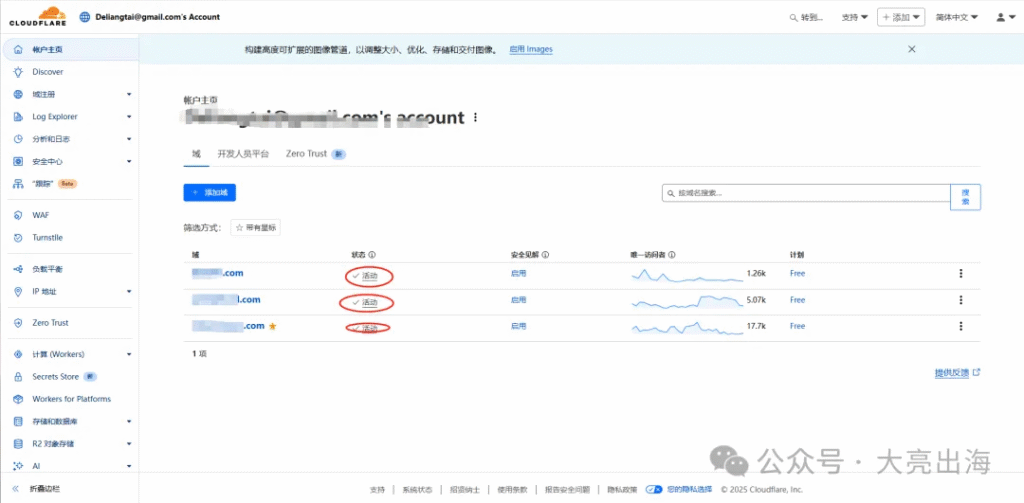The width and height of the screenshot is (1024, 503).
Task: Click the 隐私政策 footer link
Action: tap(622, 489)
